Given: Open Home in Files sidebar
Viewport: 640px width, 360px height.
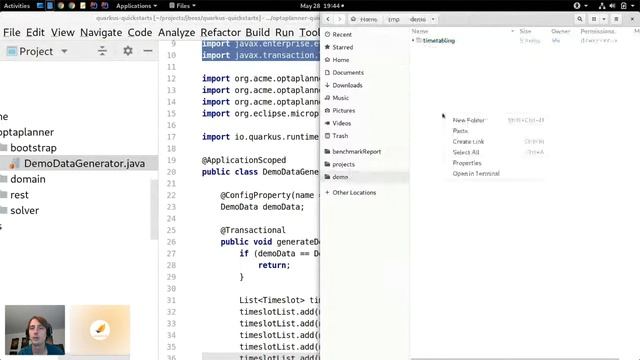Looking at the screenshot, I should tap(340, 60).
